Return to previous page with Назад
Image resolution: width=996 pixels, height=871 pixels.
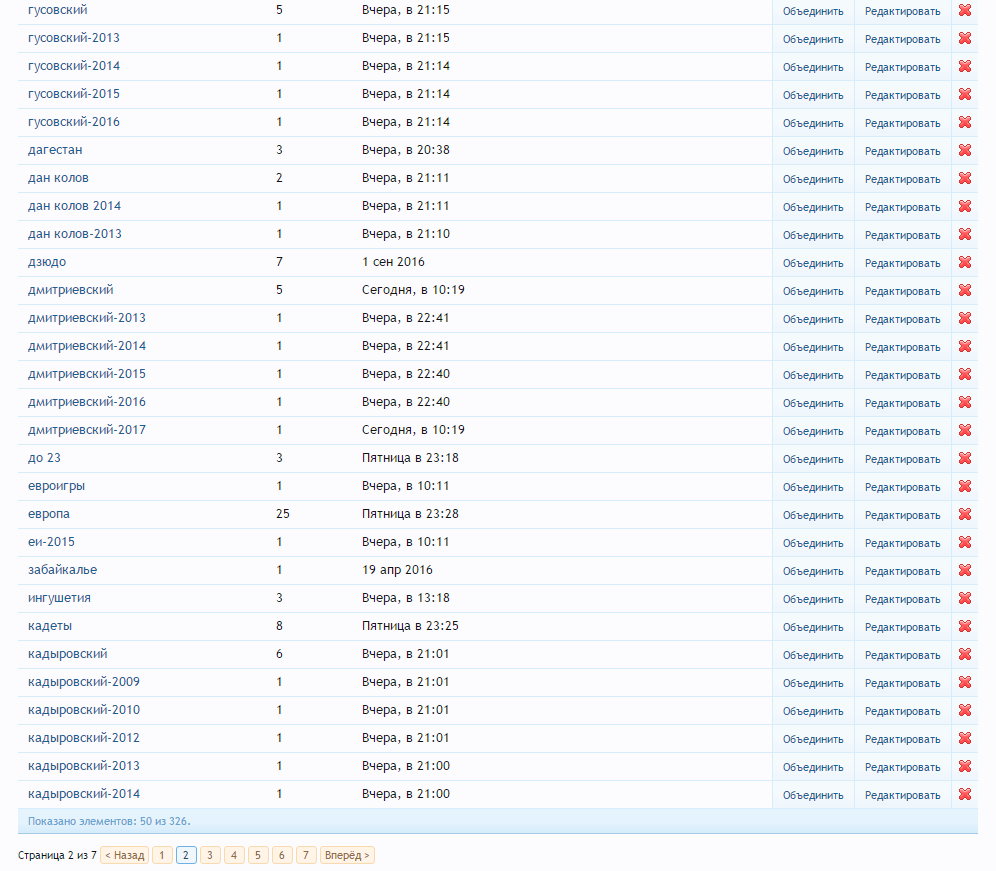point(124,855)
